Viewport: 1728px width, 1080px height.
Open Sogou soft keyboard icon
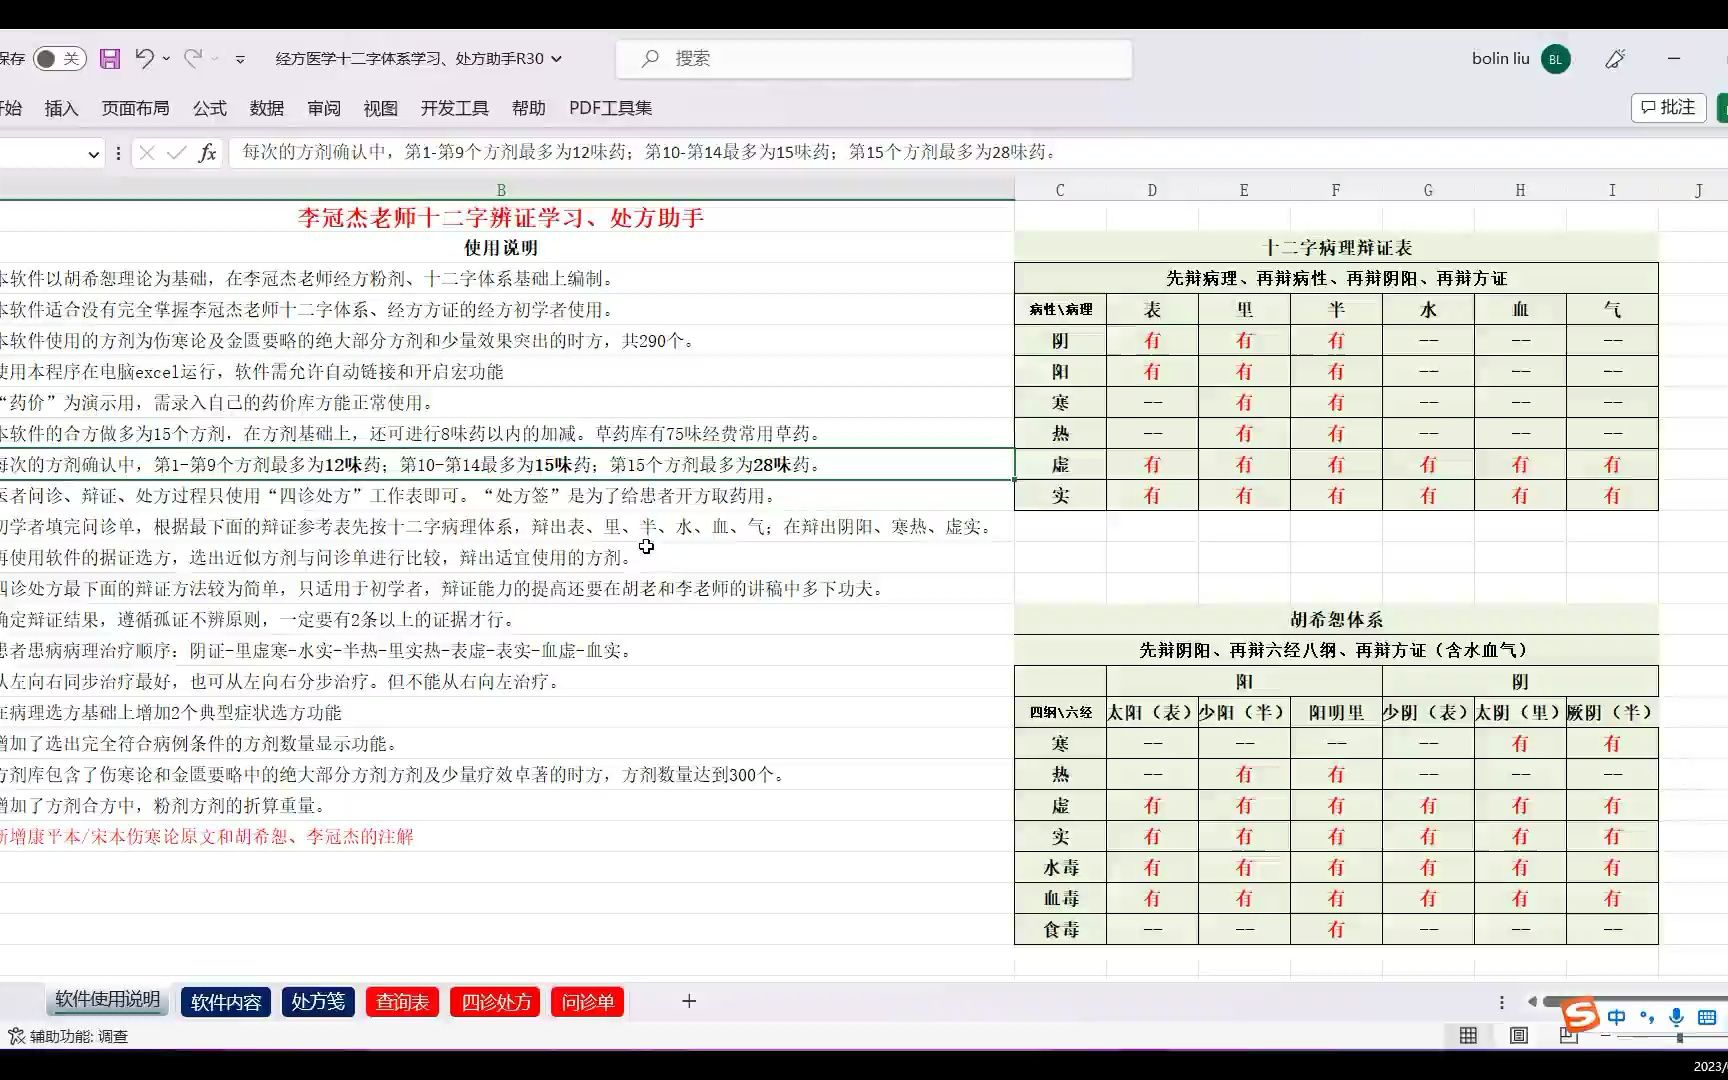(1707, 1018)
